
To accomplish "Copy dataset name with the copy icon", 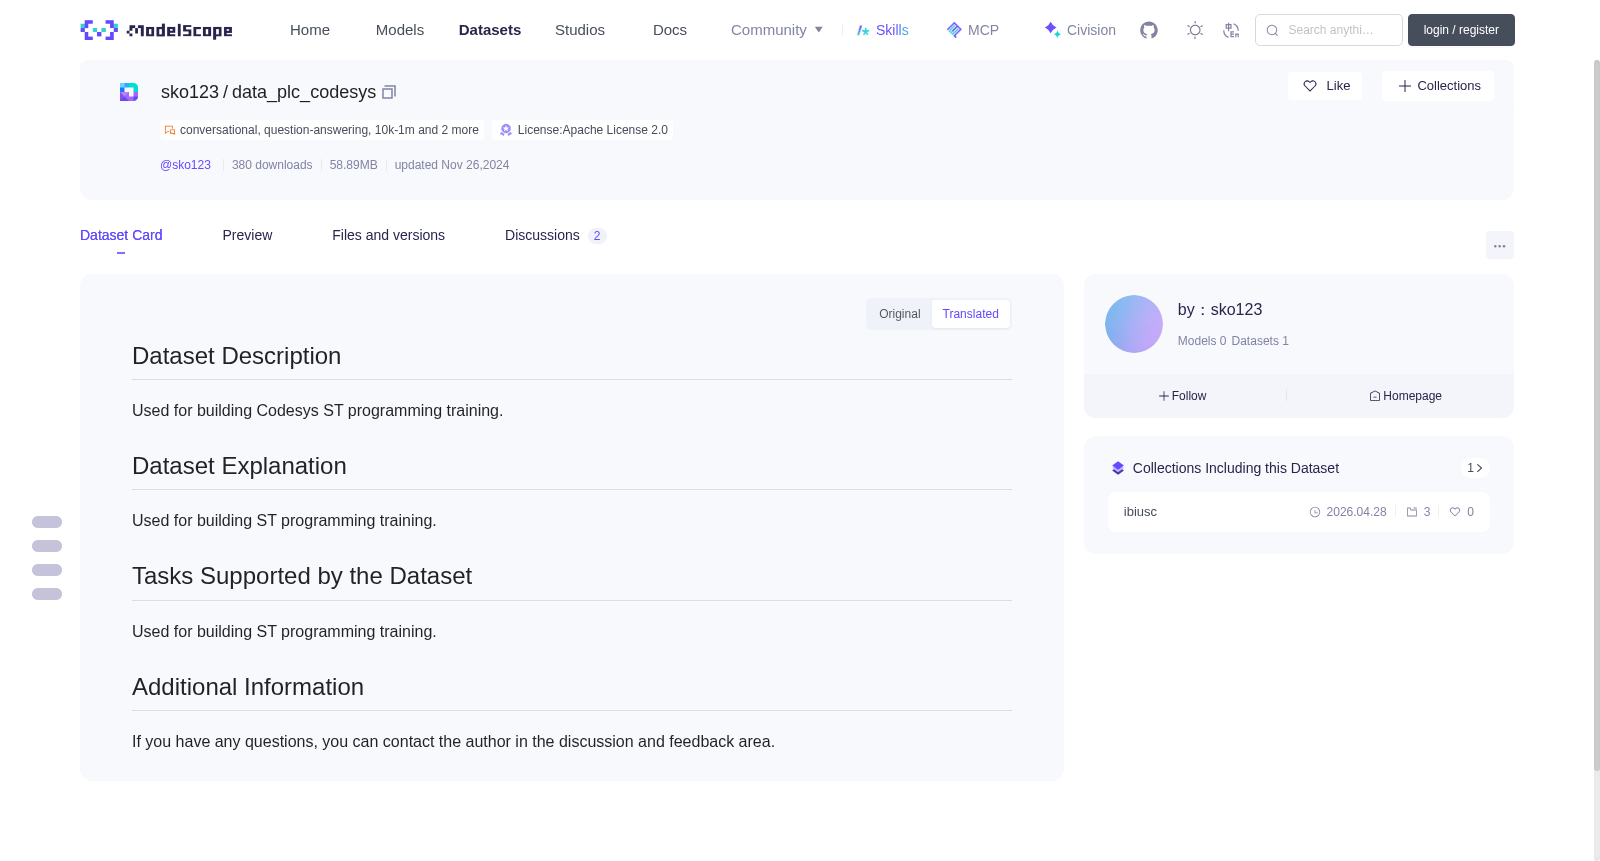I will coord(389,92).
